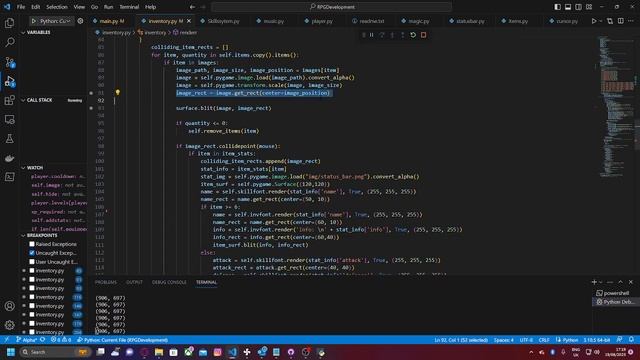This screenshot has height=360, width=640.
Task: Toggle the secondary side bar layout icon
Action: click(578, 7)
